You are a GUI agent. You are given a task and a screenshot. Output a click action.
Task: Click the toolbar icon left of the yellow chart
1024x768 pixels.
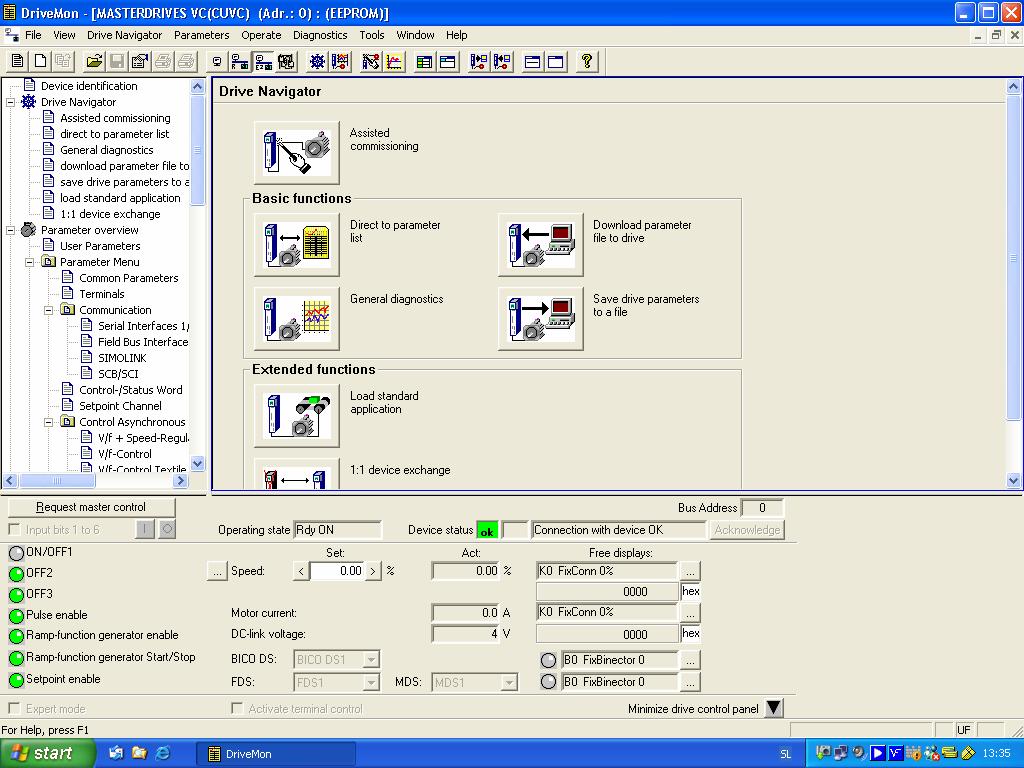371,61
